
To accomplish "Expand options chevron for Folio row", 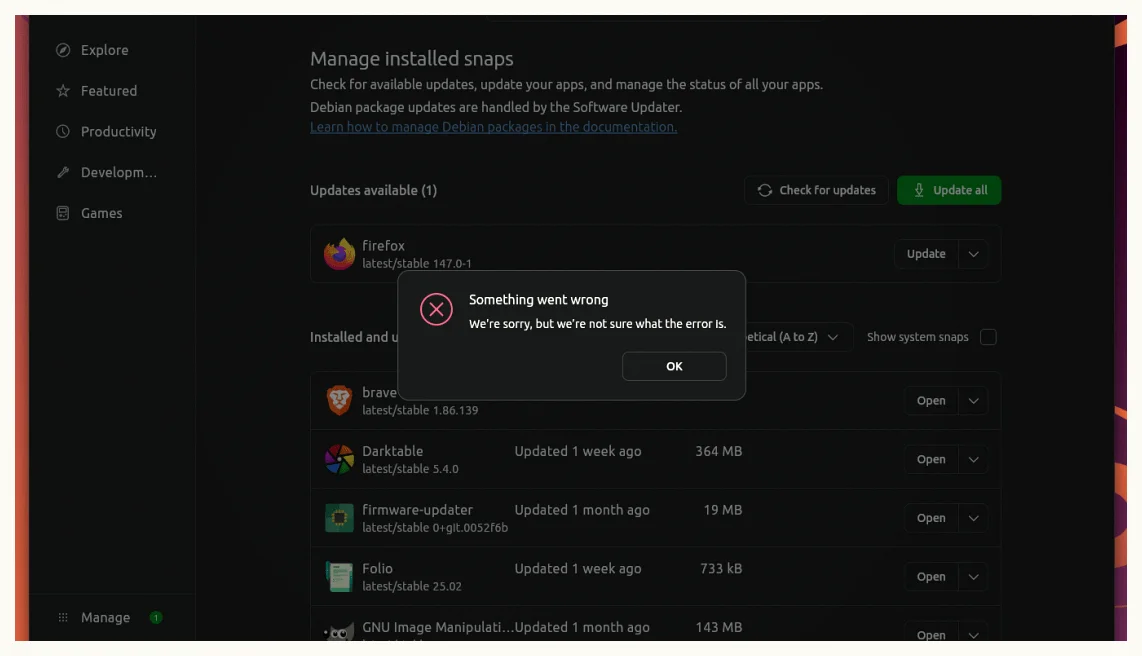I will [x=973, y=577].
